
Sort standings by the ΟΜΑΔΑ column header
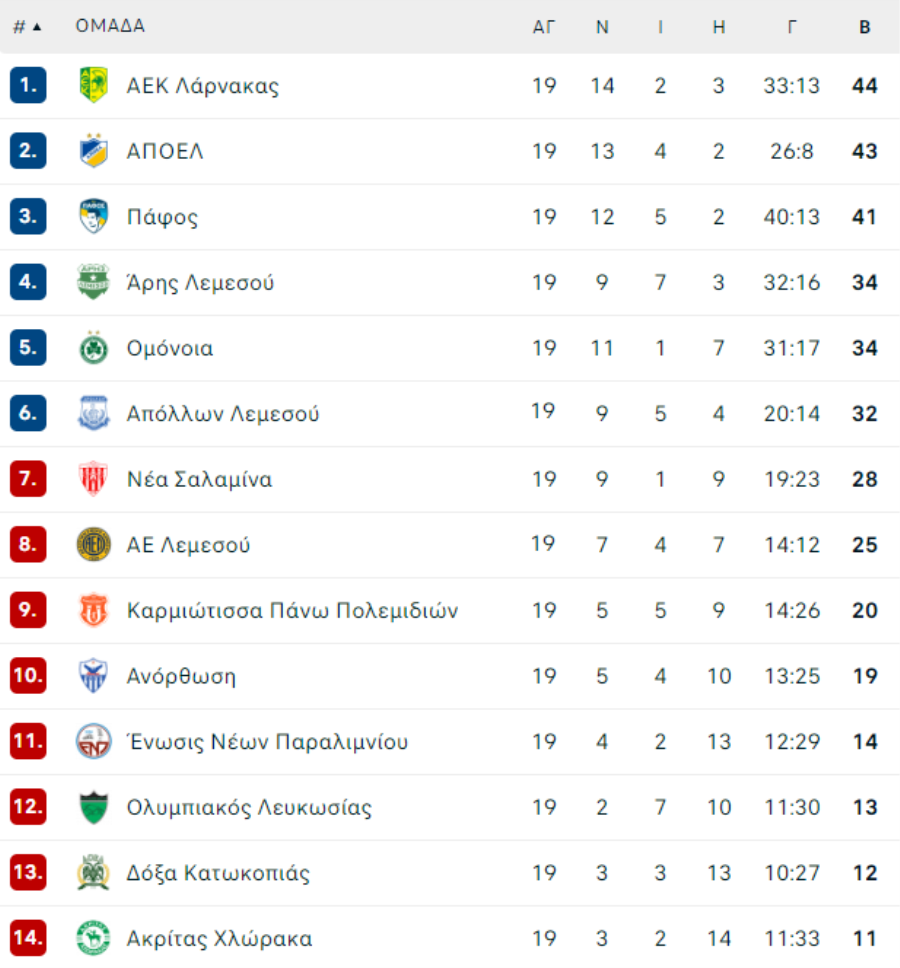tap(110, 26)
